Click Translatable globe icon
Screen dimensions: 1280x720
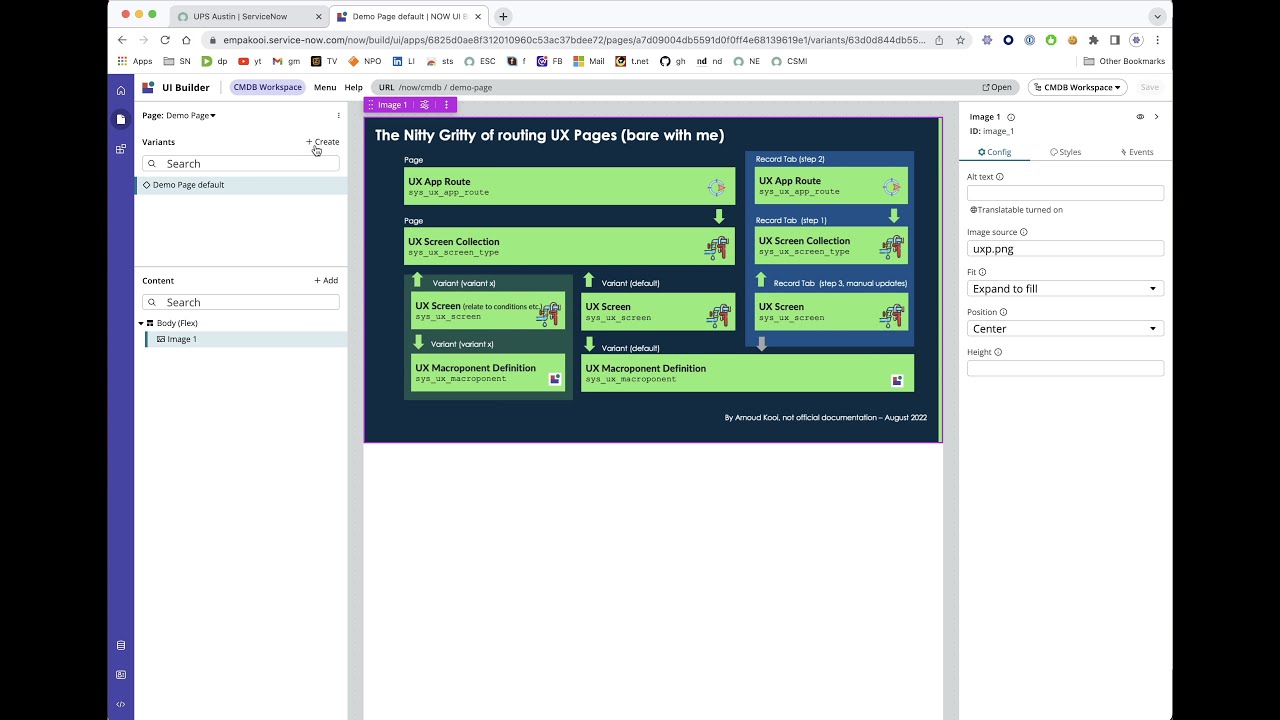(x=973, y=210)
